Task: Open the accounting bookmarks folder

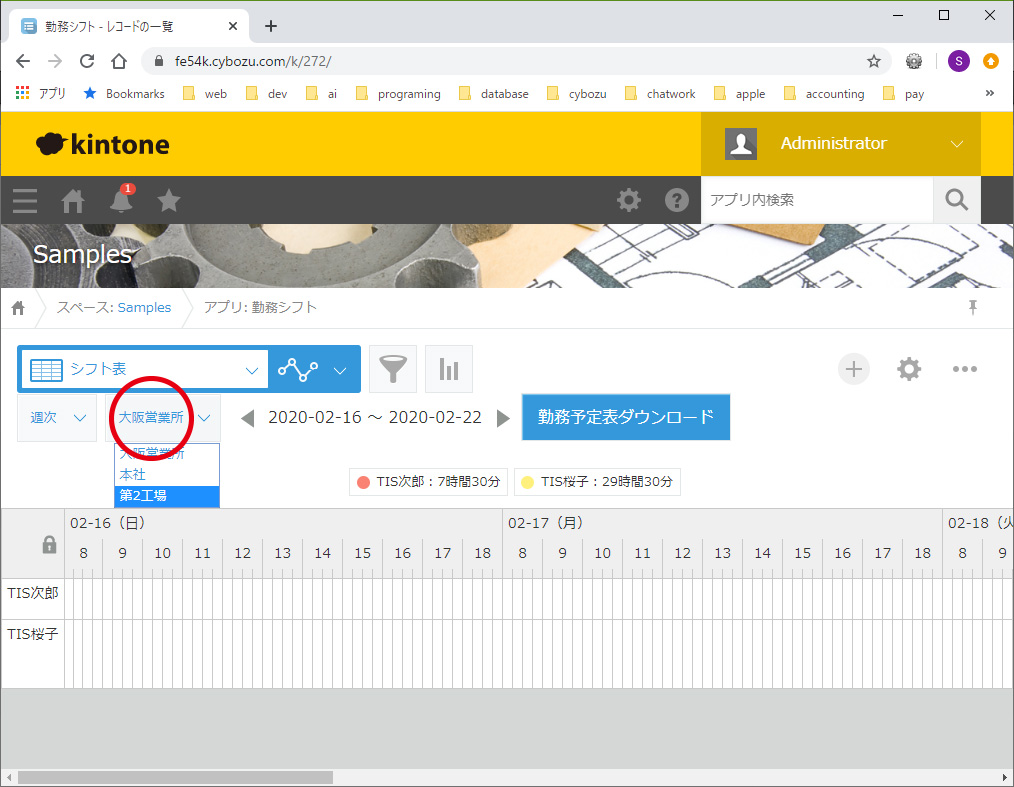Action: click(x=824, y=94)
